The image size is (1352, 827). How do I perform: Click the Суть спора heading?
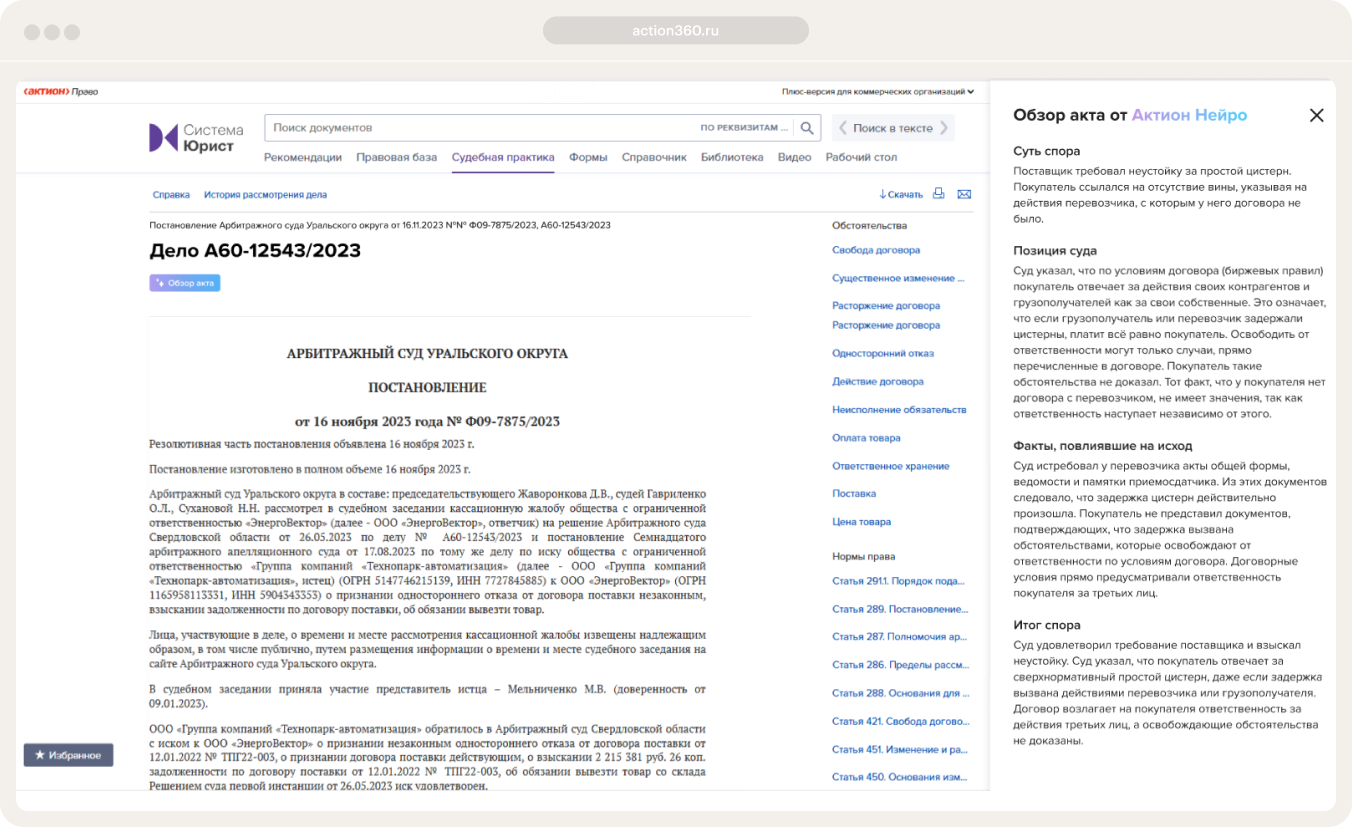[x=1047, y=152]
